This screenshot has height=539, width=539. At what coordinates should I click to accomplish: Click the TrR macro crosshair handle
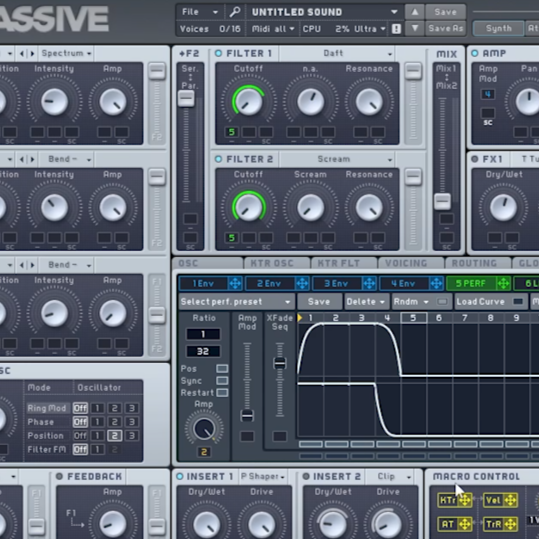(511, 524)
